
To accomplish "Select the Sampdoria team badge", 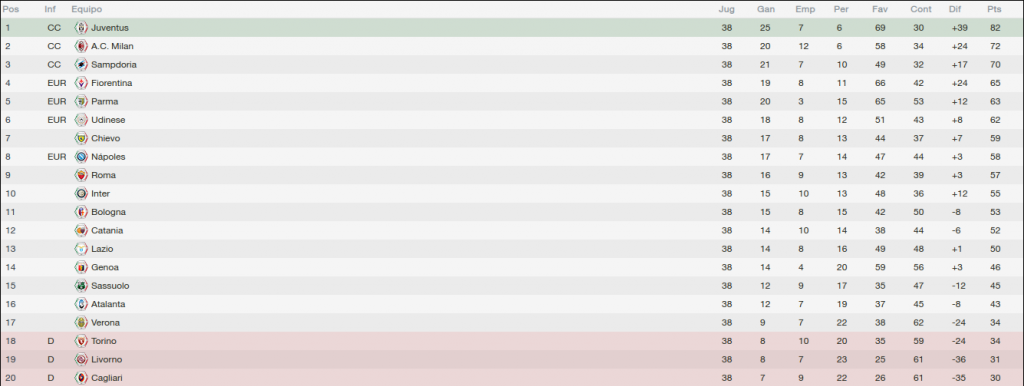I will click(81, 65).
